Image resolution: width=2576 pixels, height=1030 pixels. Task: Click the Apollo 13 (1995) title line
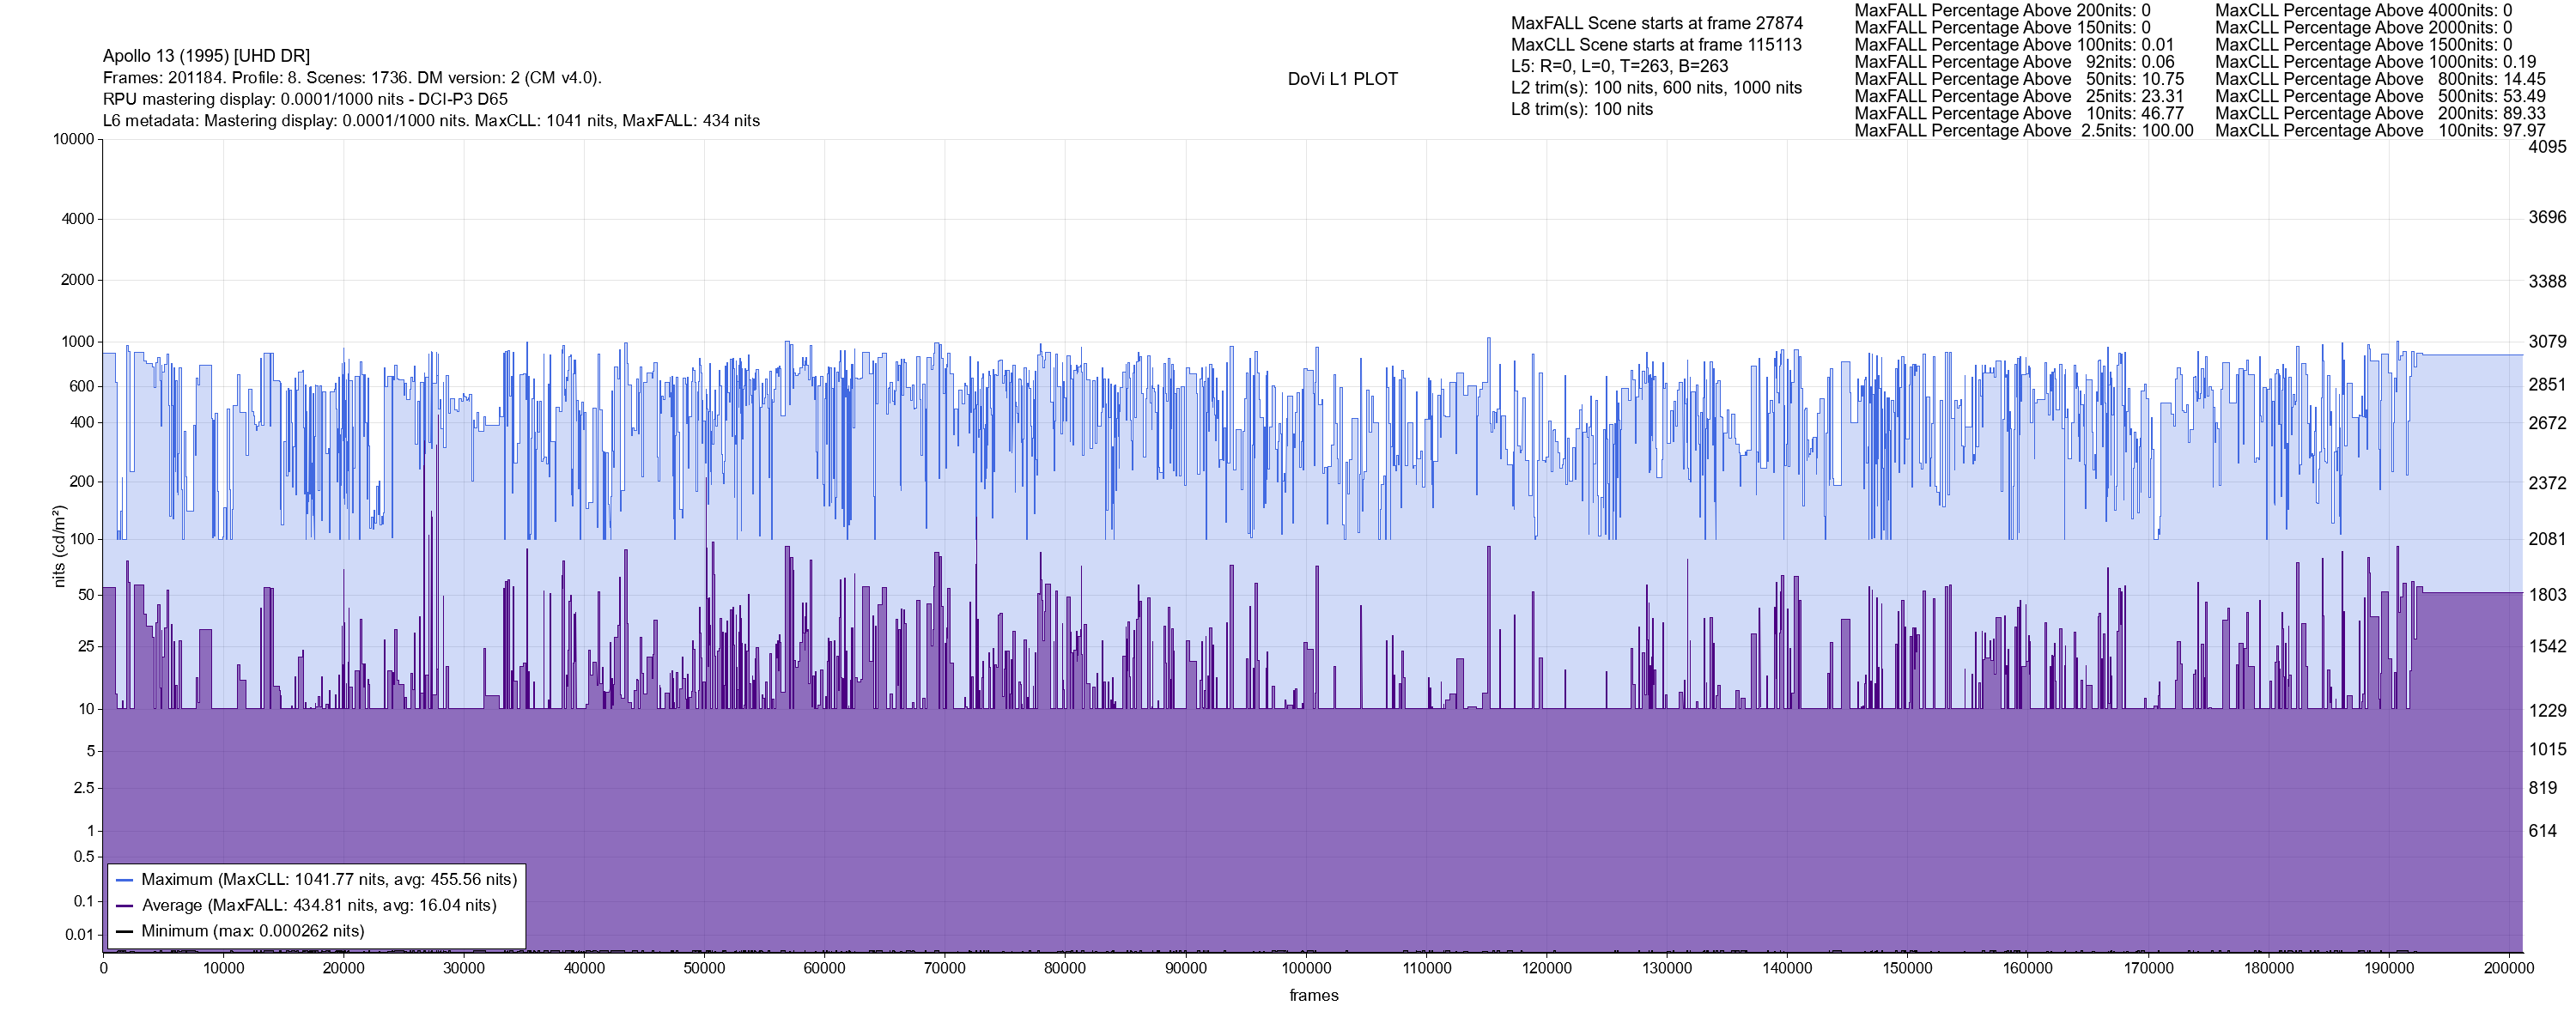coord(206,56)
